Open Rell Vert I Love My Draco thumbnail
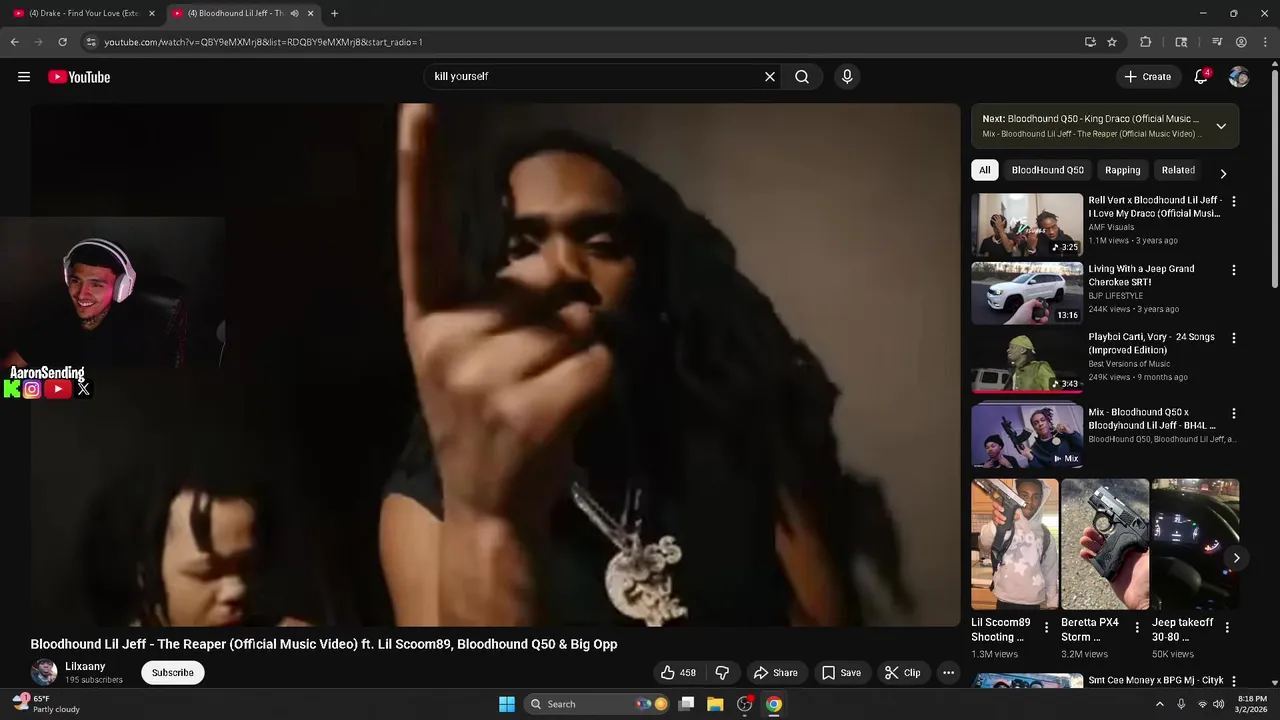1280x720 pixels. click(x=1027, y=224)
